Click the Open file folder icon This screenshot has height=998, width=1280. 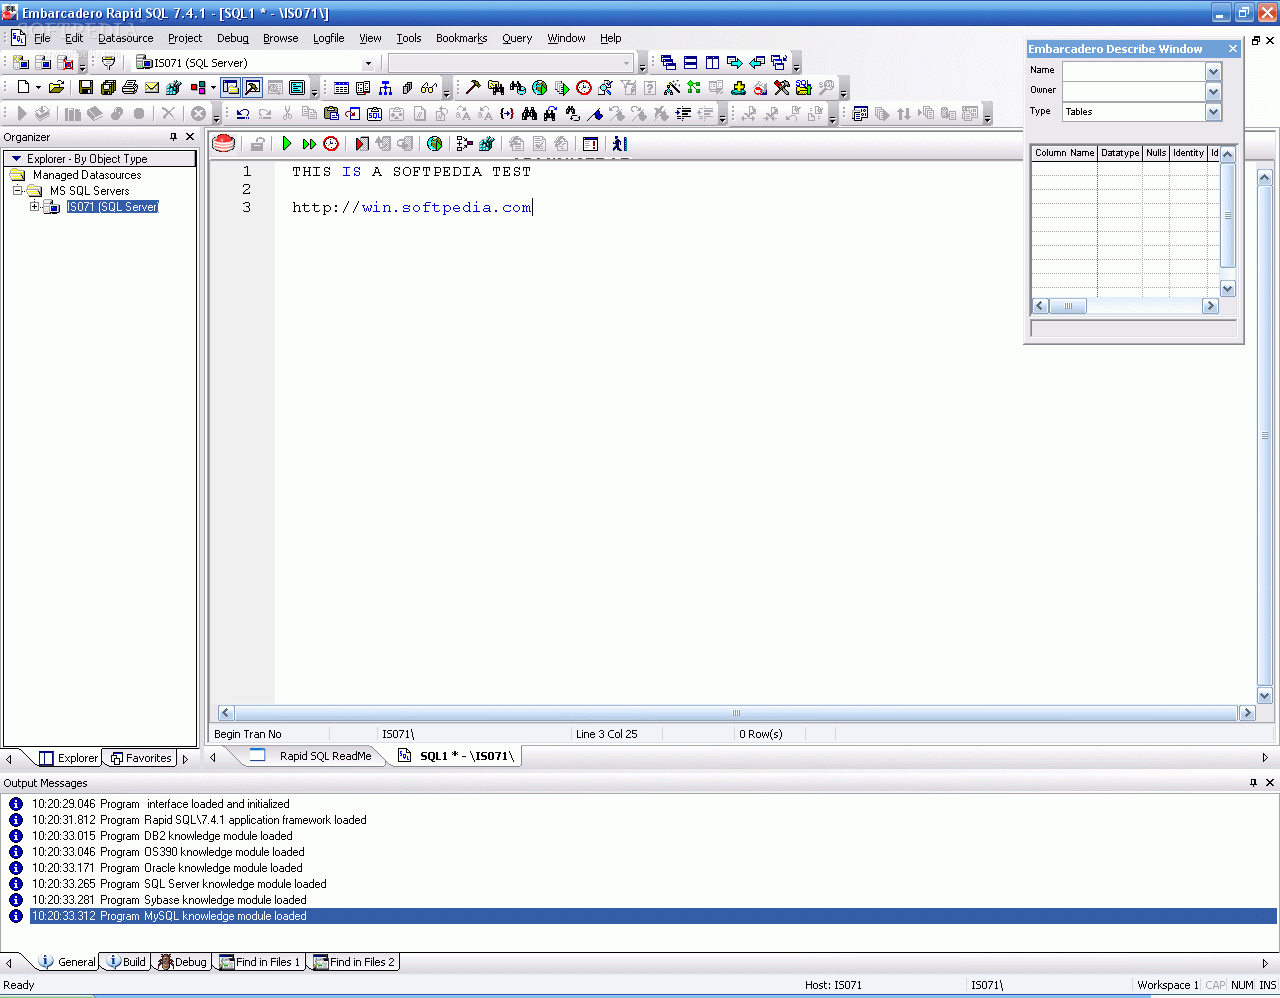point(56,88)
